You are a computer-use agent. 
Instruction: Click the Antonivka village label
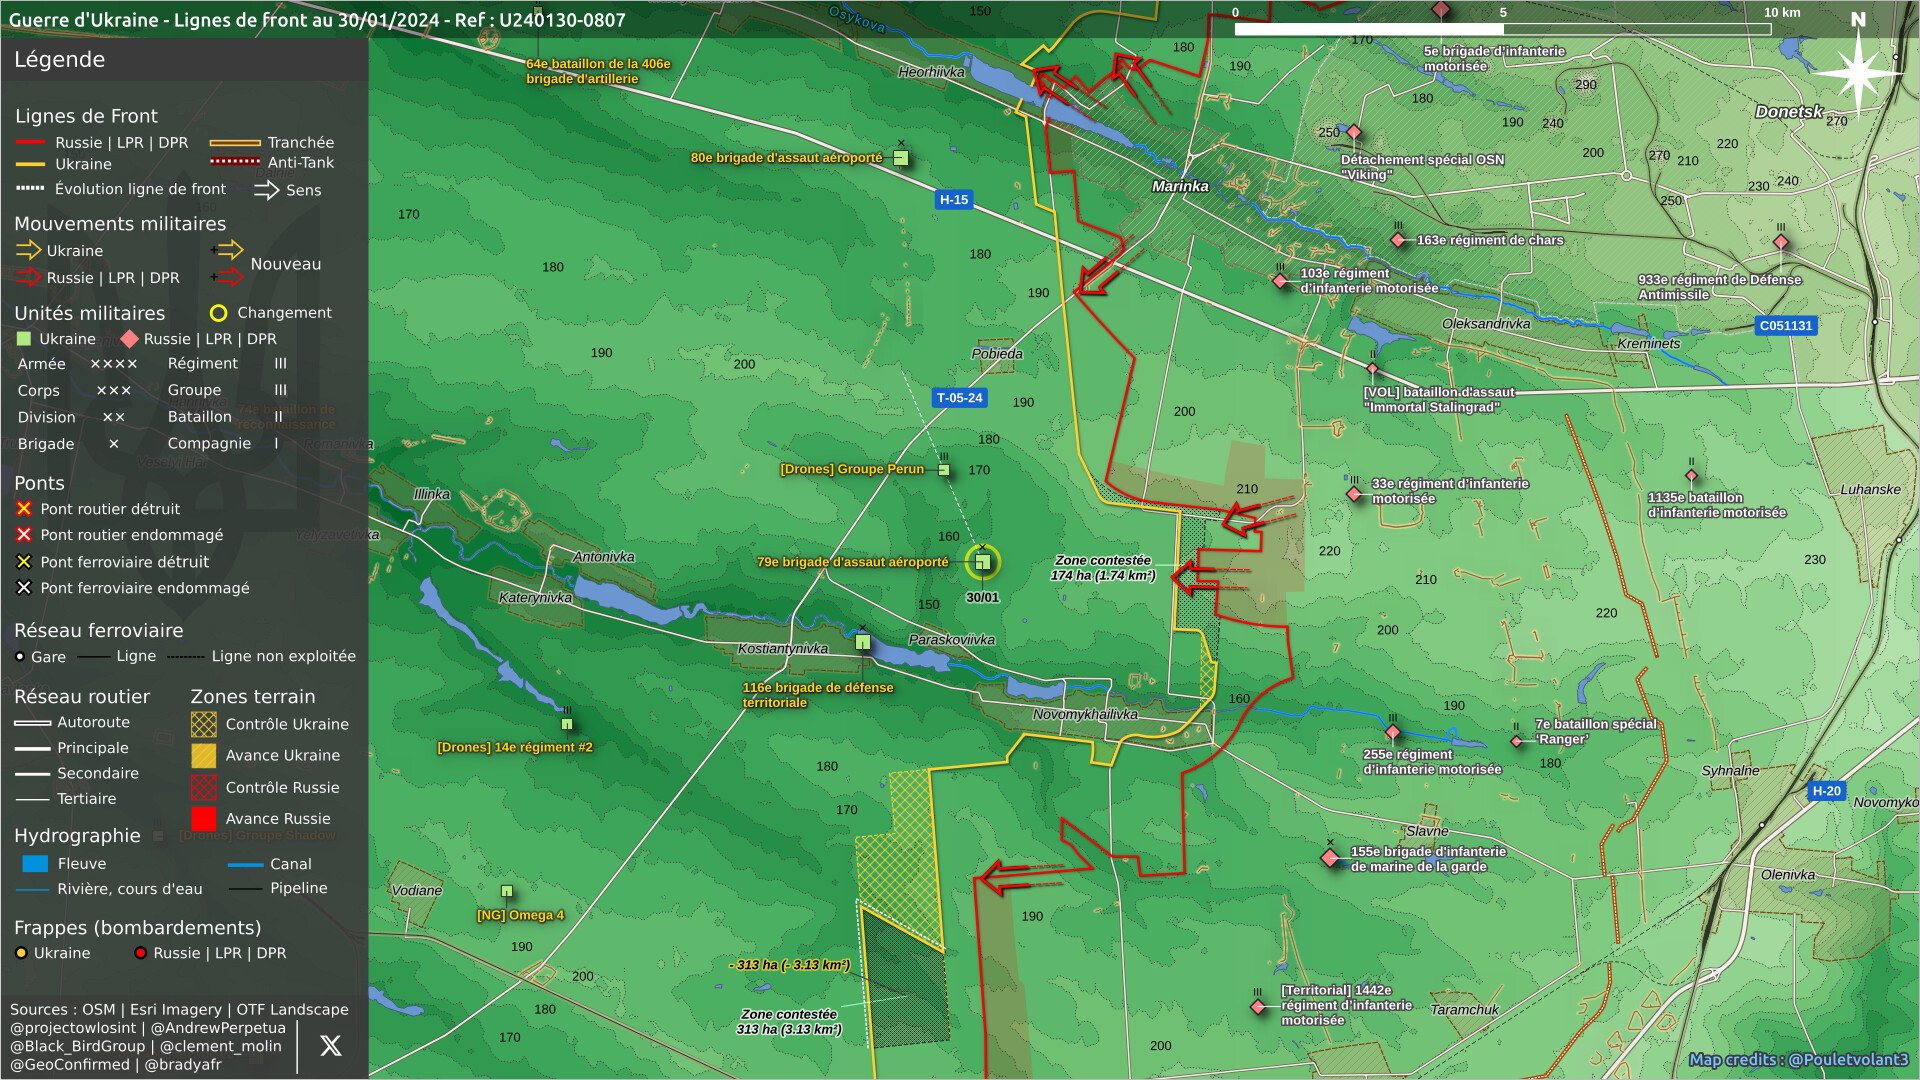(x=604, y=556)
